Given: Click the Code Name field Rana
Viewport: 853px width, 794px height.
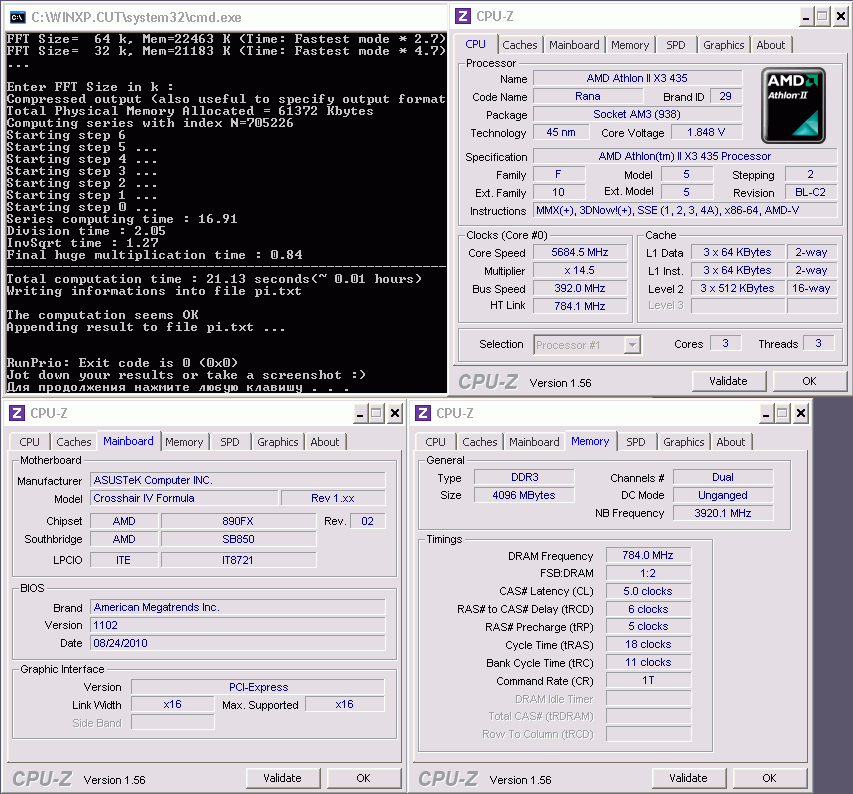Looking at the screenshot, I should (588, 96).
